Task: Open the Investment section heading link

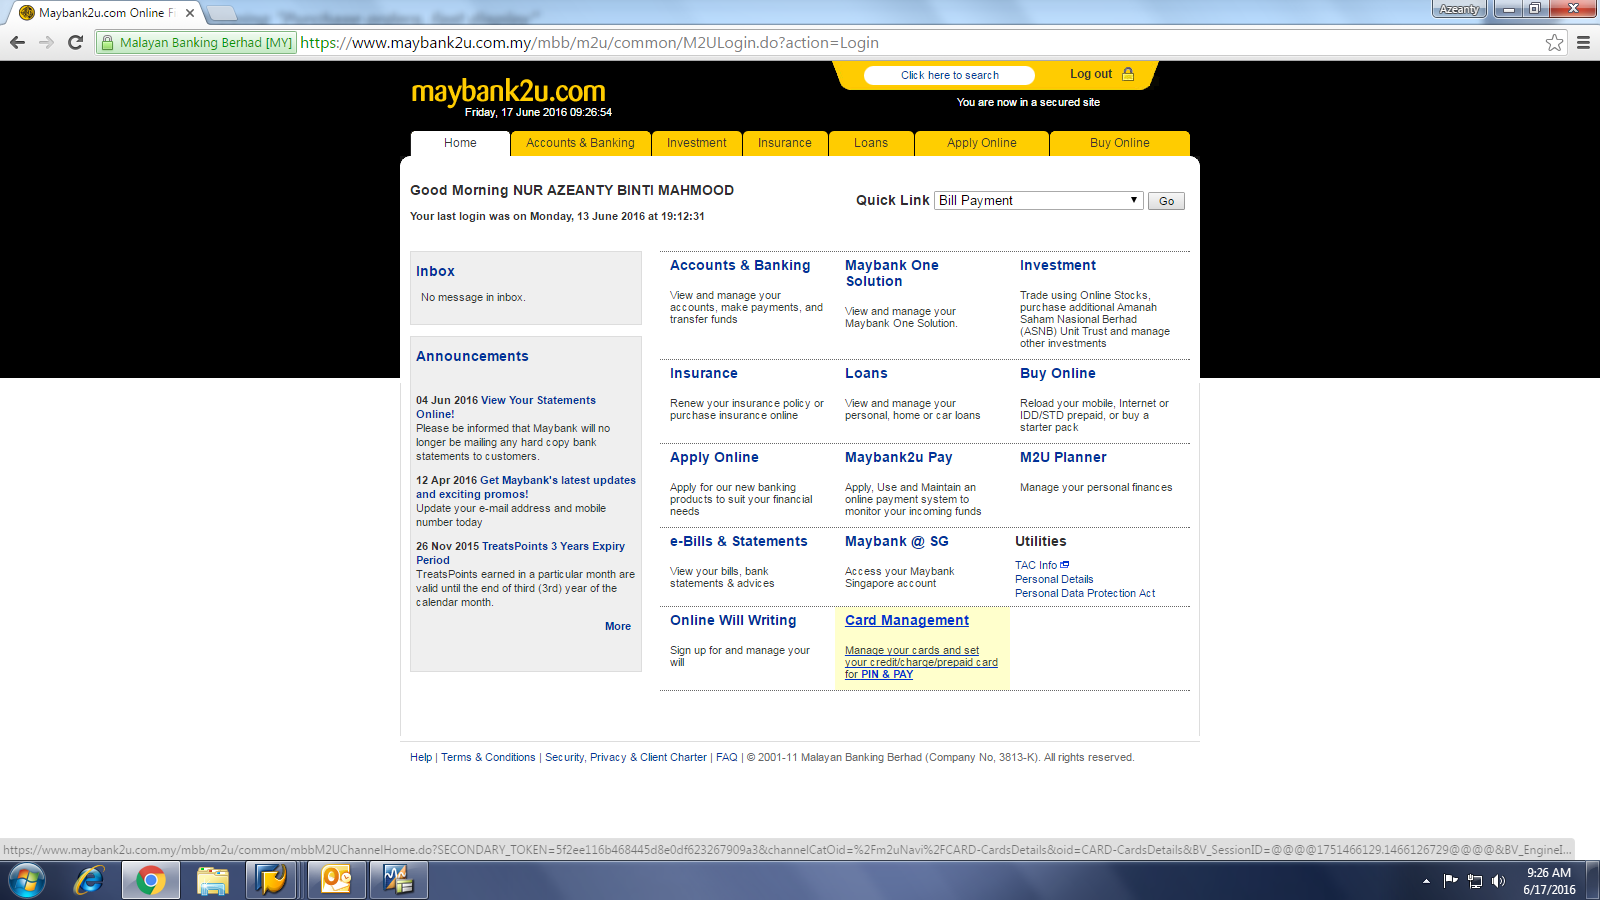Action: tap(1058, 265)
